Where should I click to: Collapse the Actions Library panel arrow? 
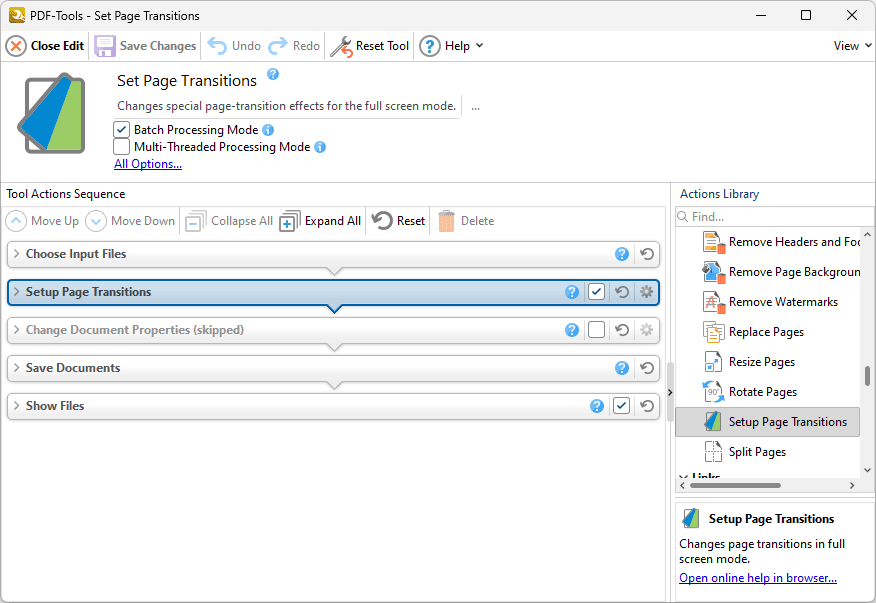(x=670, y=393)
